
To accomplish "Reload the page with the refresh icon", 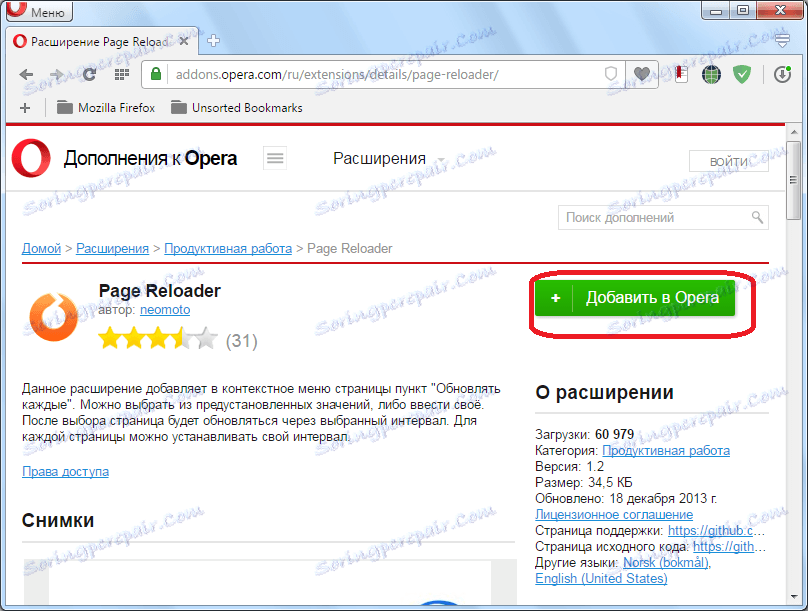I will point(89,74).
